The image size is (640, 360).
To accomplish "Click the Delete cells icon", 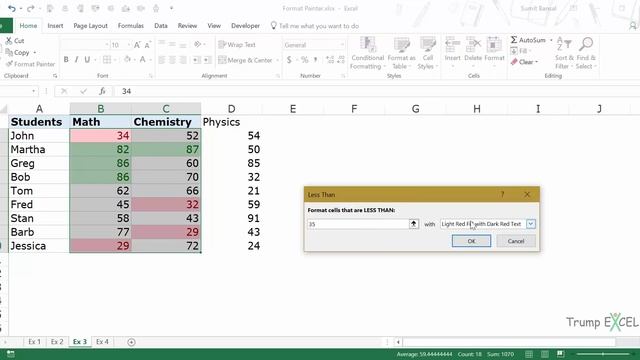I will click(x=473, y=44).
